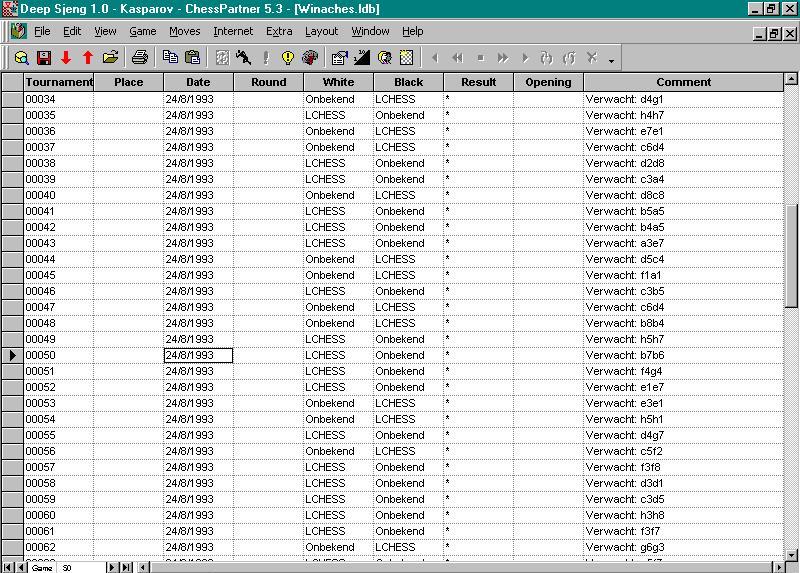
Task: Click the Paste clipboard toolbar icon
Action: [193, 58]
